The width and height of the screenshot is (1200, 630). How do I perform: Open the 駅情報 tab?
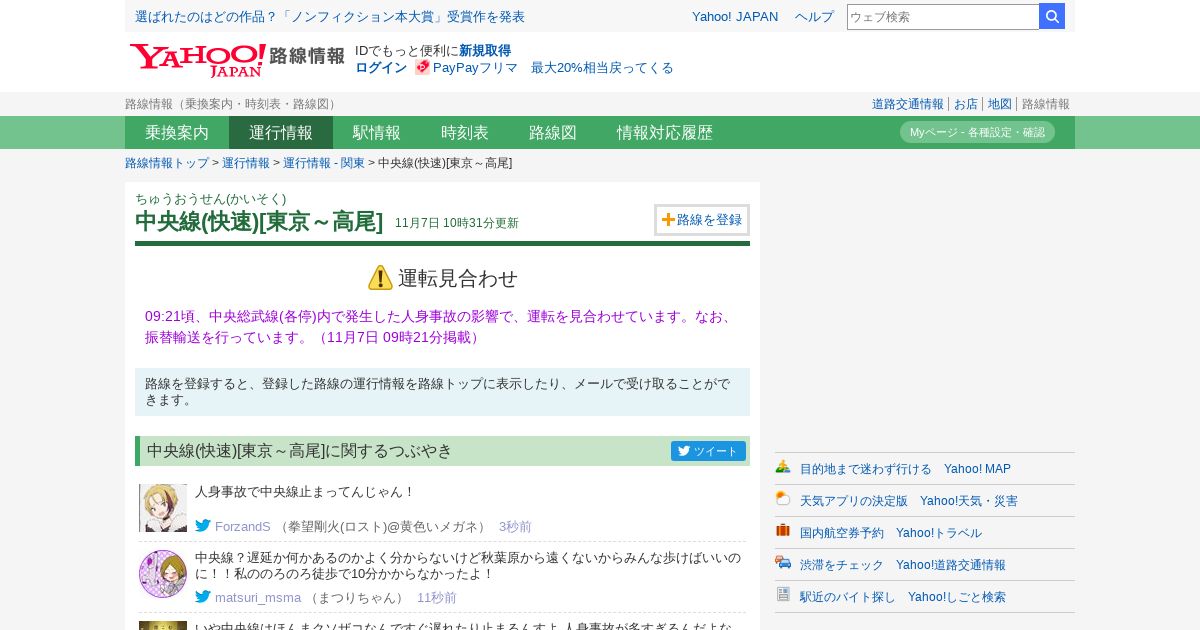377,132
